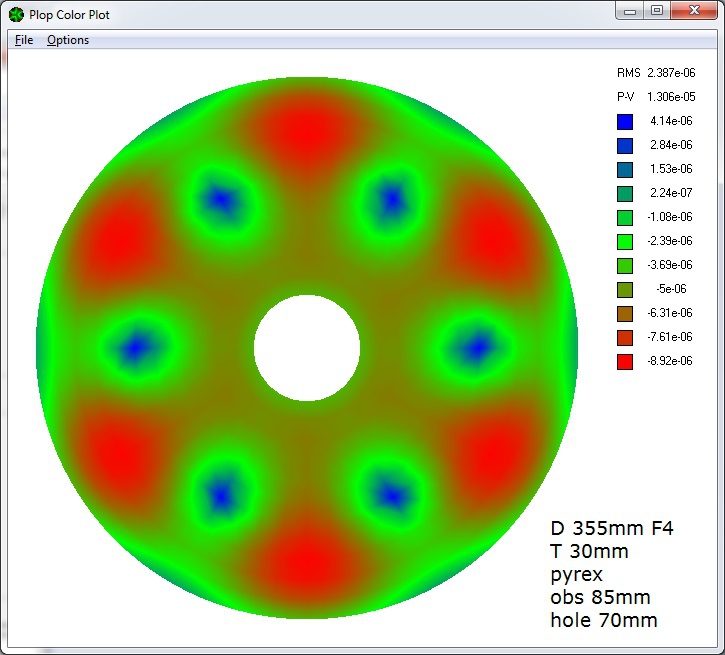This screenshot has height=655, width=725.
Task: Maximize the Plop Color Plot window
Action: (657, 11)
